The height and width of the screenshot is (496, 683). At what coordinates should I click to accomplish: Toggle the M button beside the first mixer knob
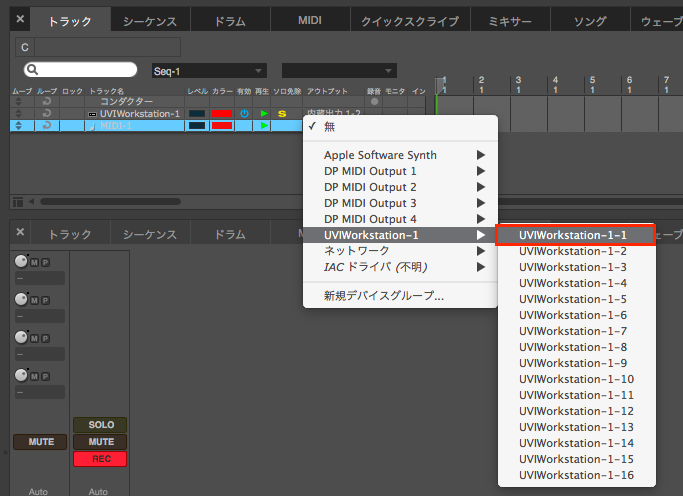pos(34,263)
